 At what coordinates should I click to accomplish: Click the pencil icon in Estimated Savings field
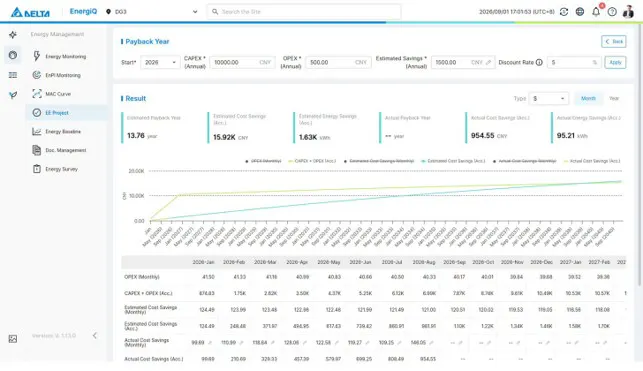(x=488, y=63)
